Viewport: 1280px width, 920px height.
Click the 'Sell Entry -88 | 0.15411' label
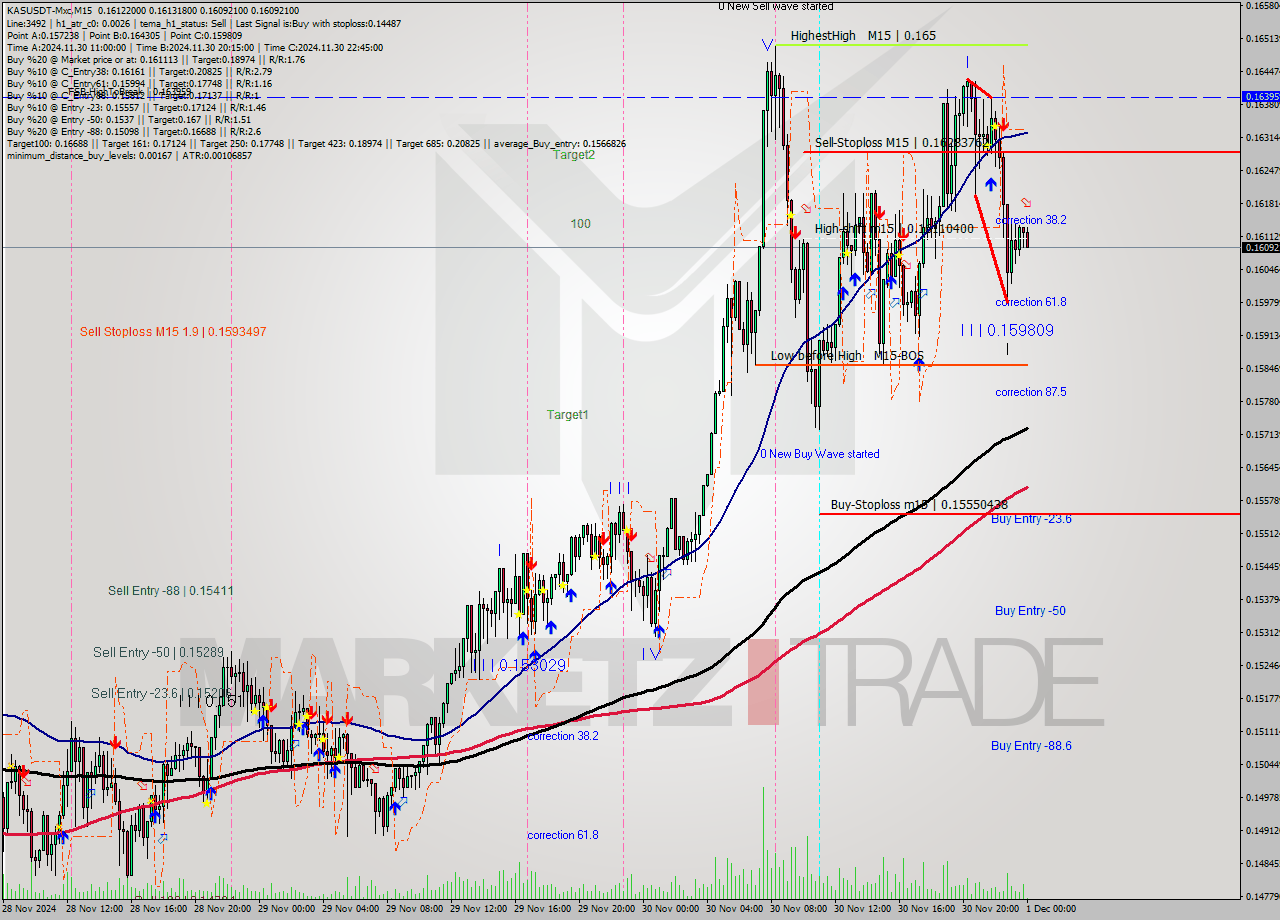pyautogui.click(x=170, y=591)
